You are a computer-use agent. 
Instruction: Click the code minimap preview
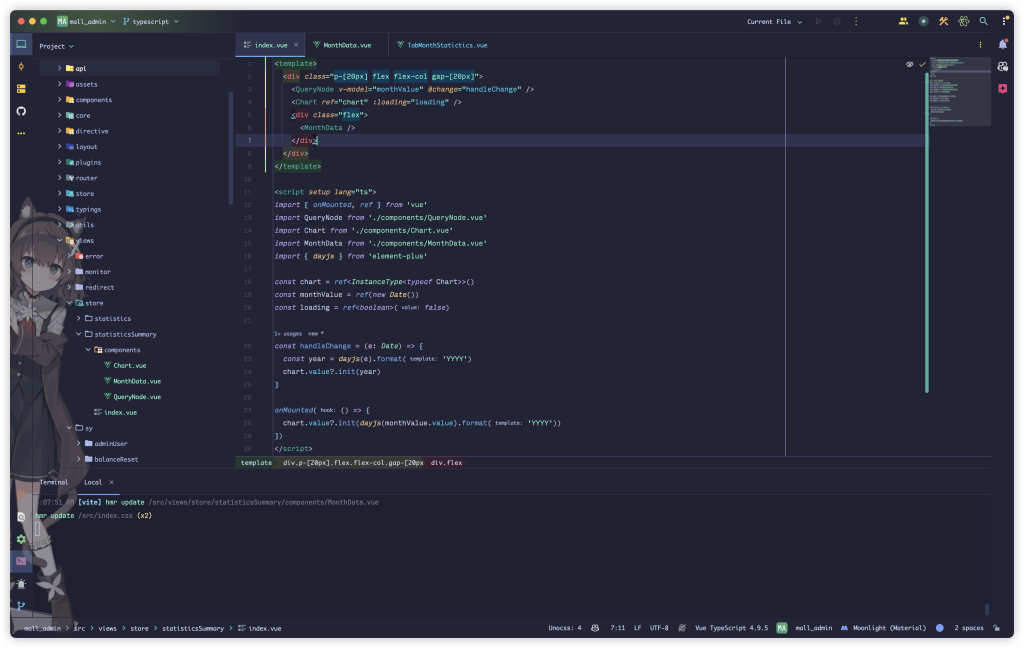point(958,90)
